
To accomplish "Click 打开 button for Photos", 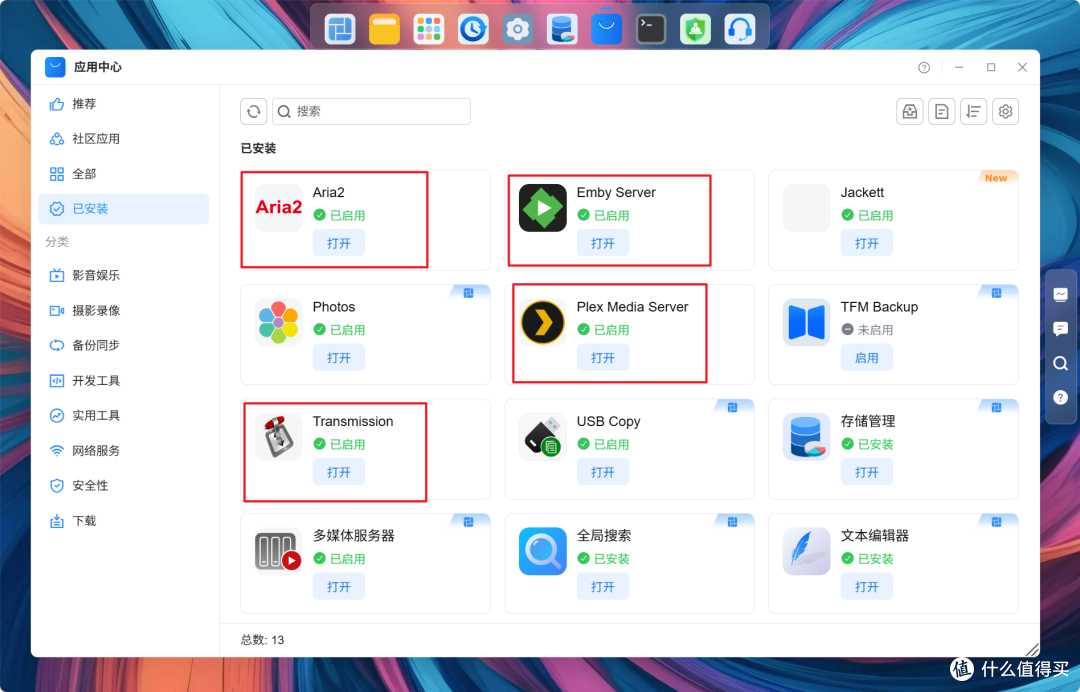I will point(339,358).
